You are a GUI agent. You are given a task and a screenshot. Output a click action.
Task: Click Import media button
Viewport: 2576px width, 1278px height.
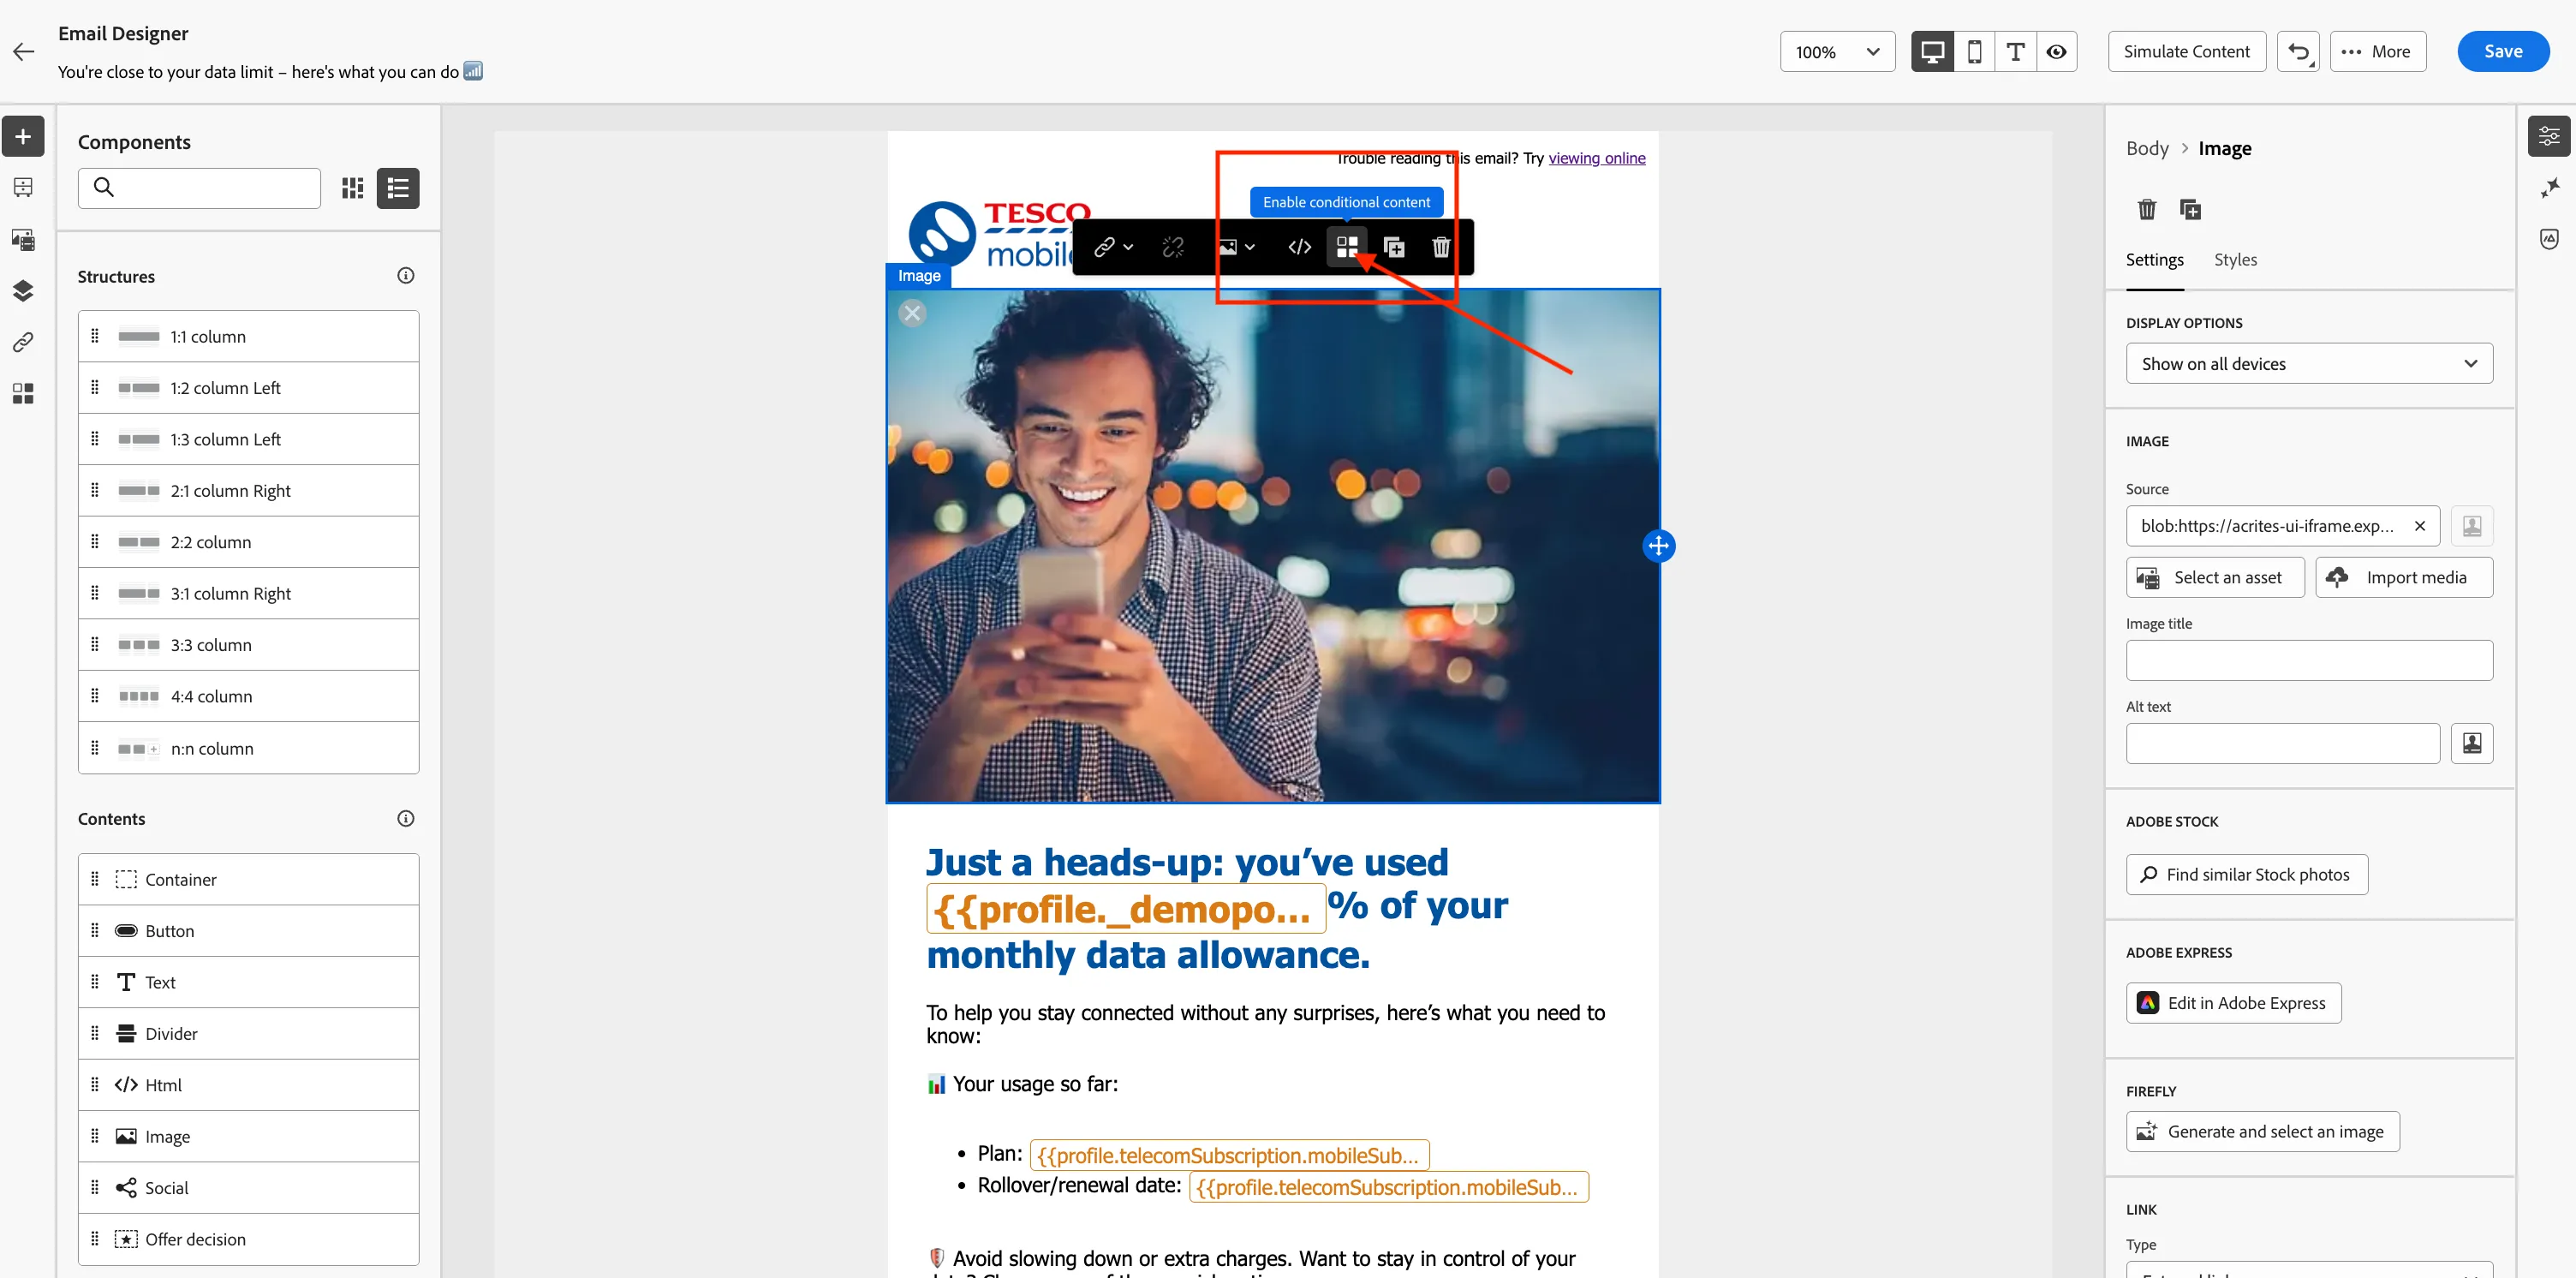click(x=2404, y=578)
